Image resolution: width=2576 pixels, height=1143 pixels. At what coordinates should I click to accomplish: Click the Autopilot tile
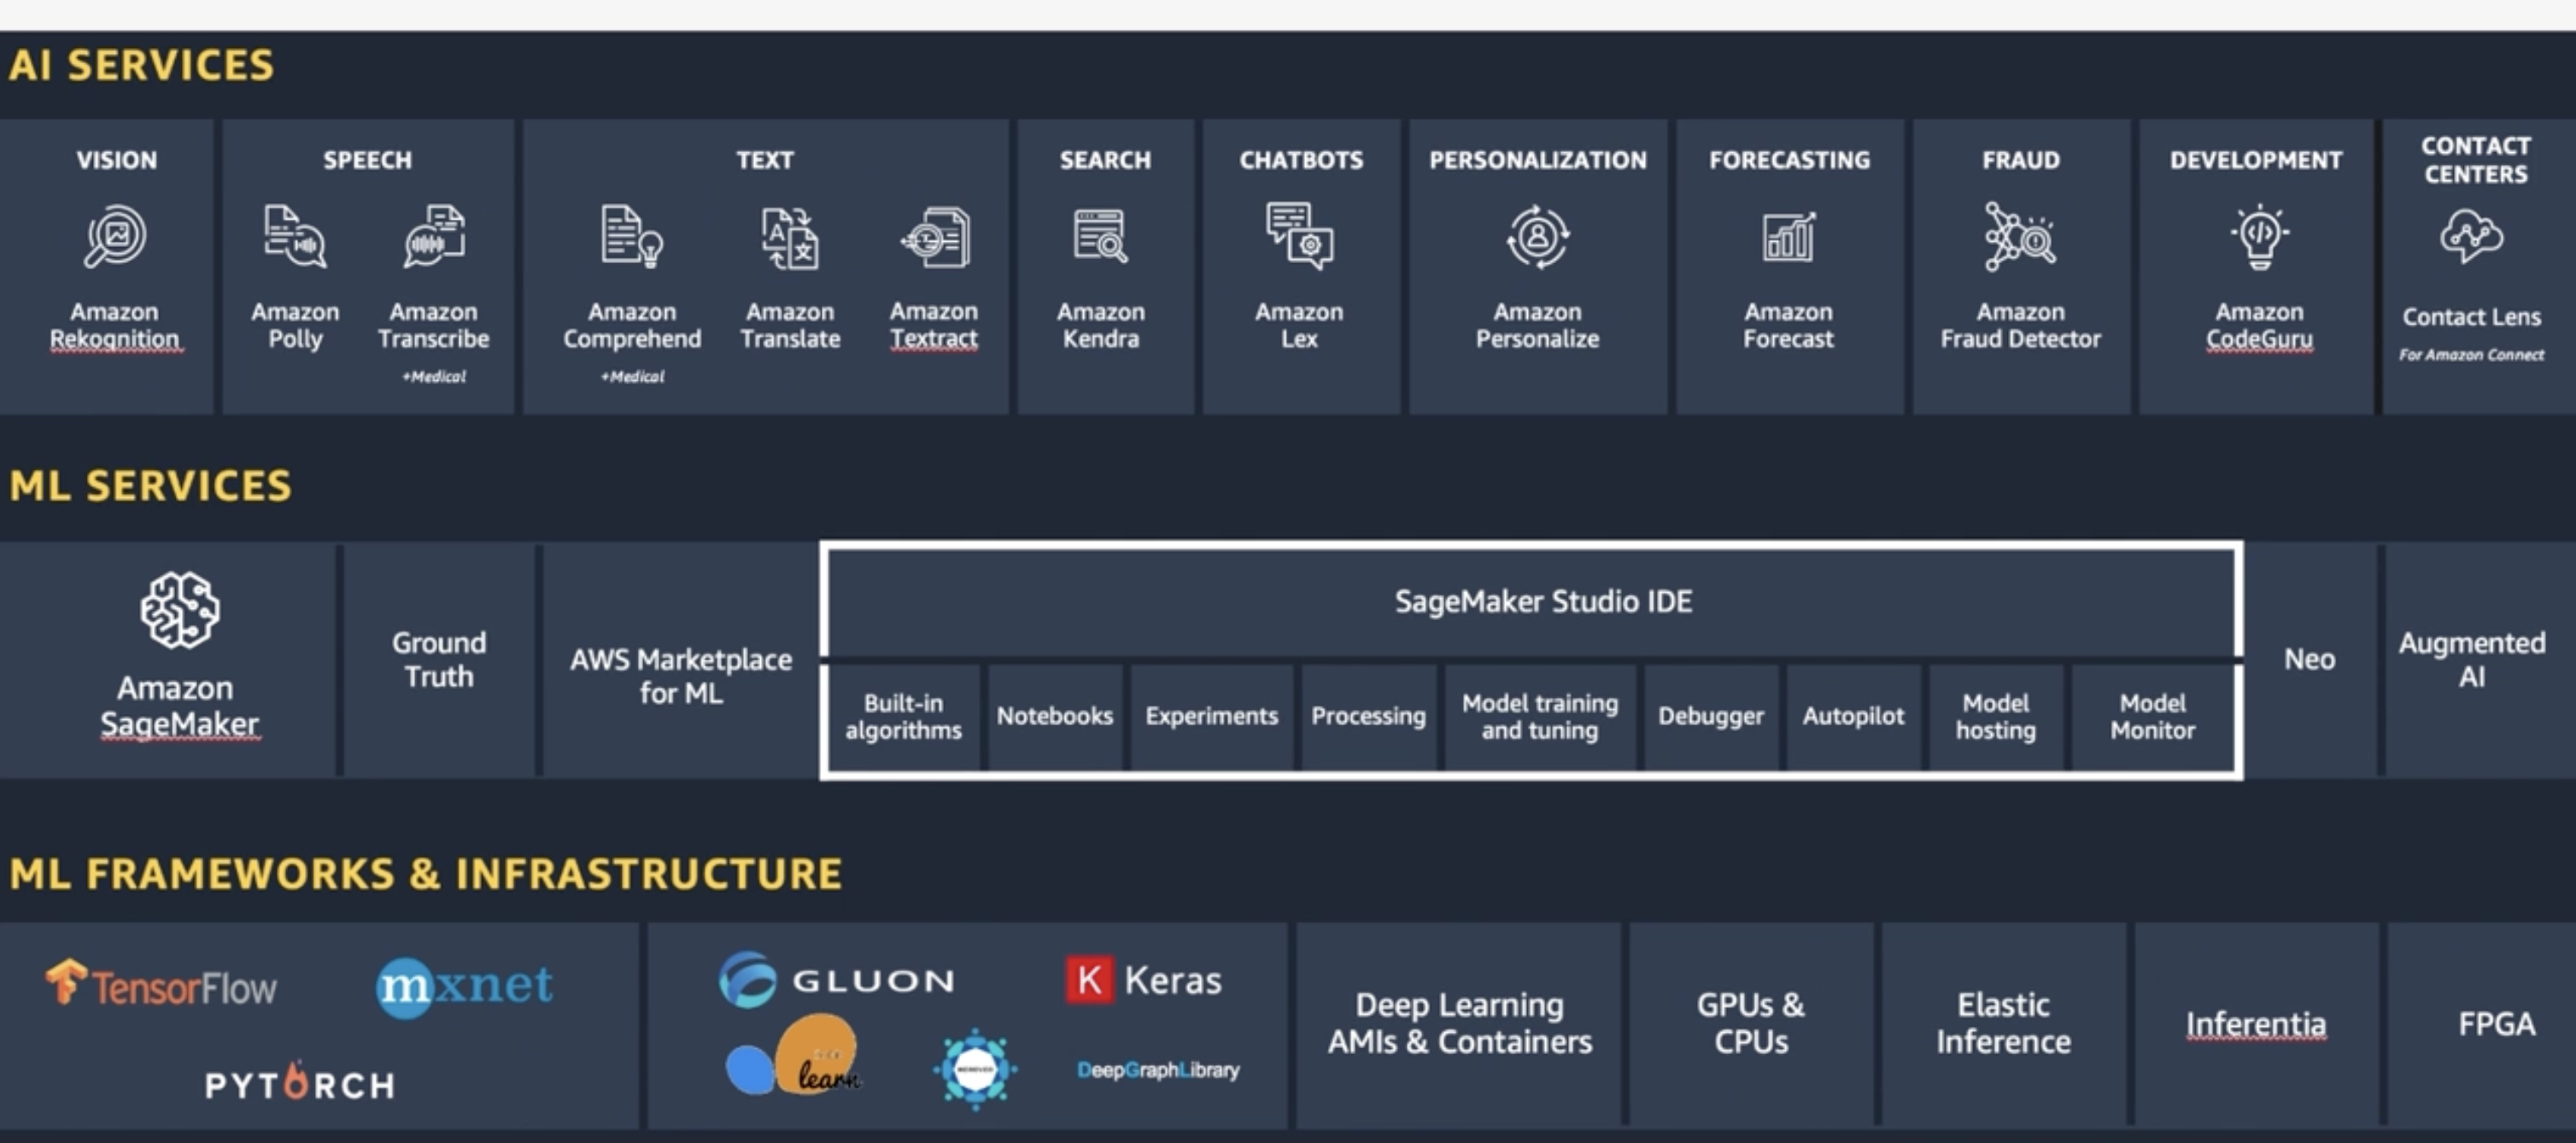(x=1853, y=716)
